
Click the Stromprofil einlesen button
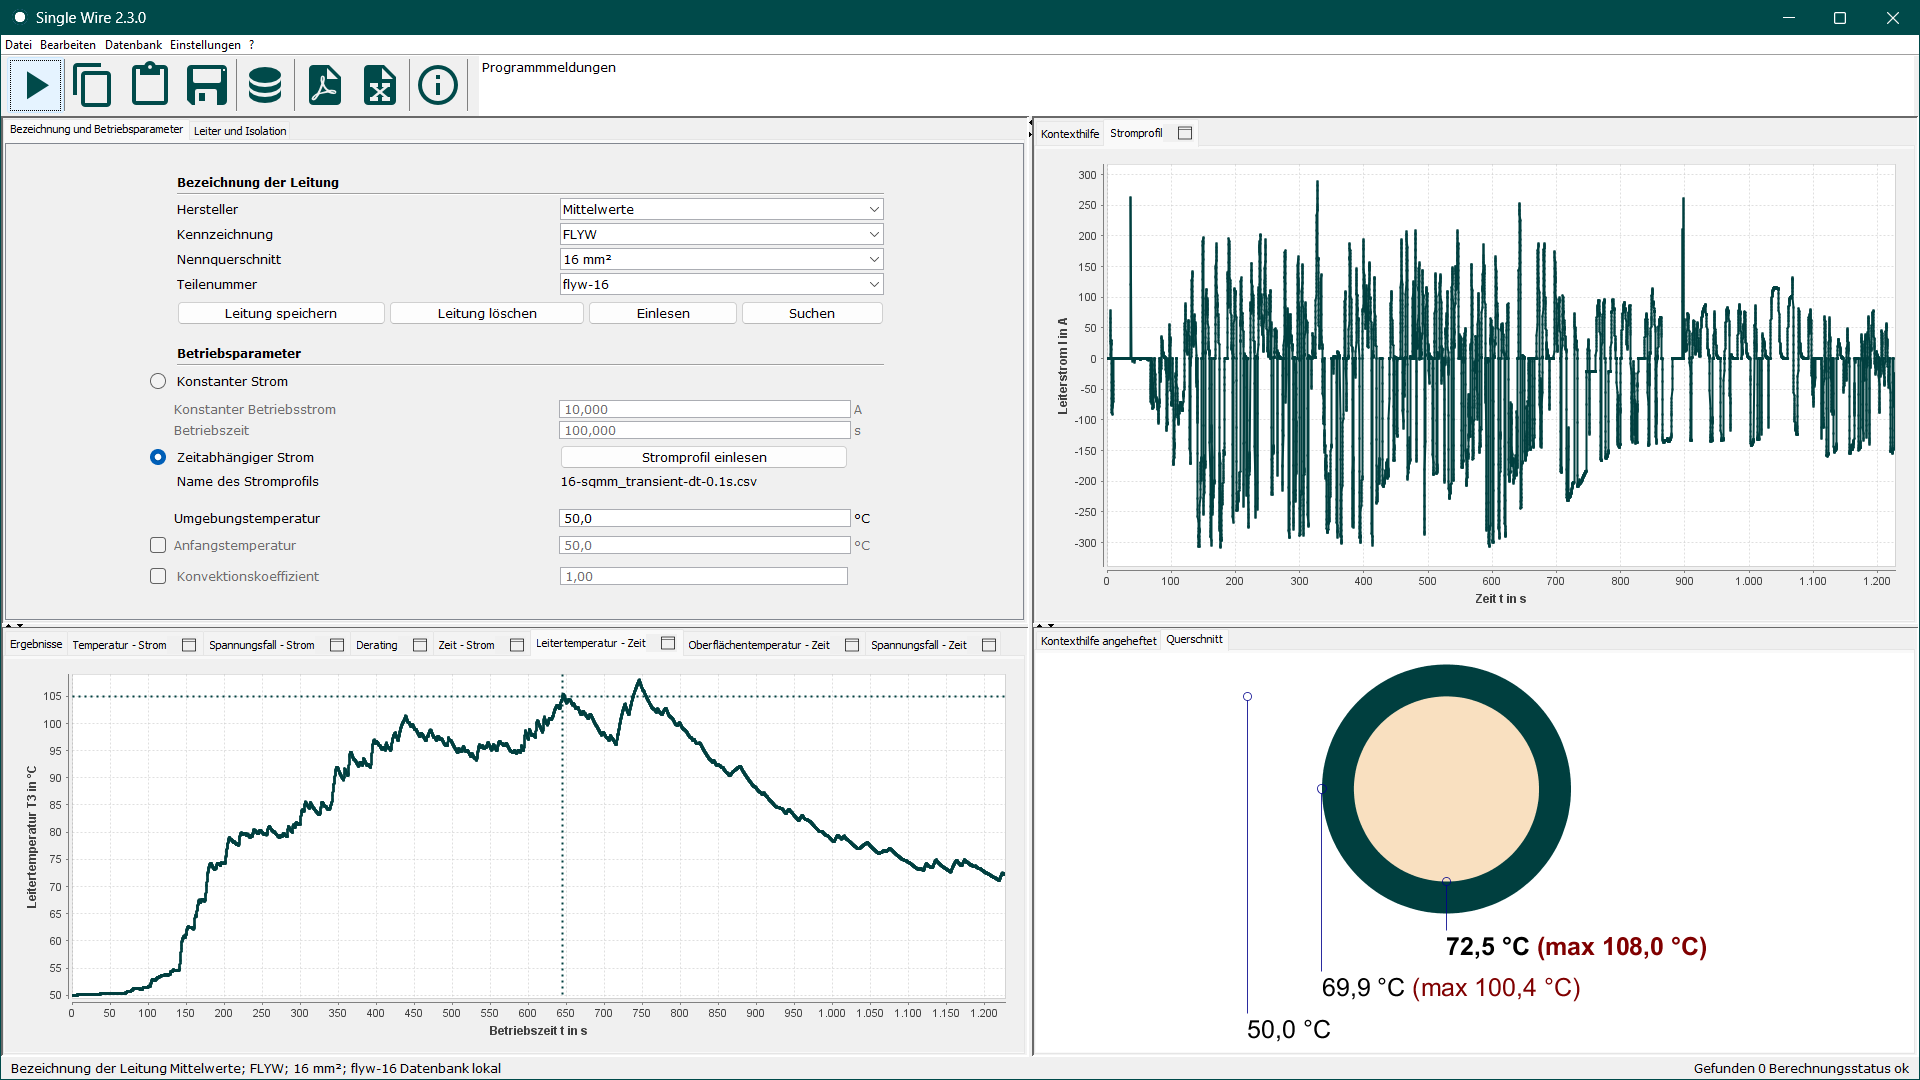[x=704, y=457]
